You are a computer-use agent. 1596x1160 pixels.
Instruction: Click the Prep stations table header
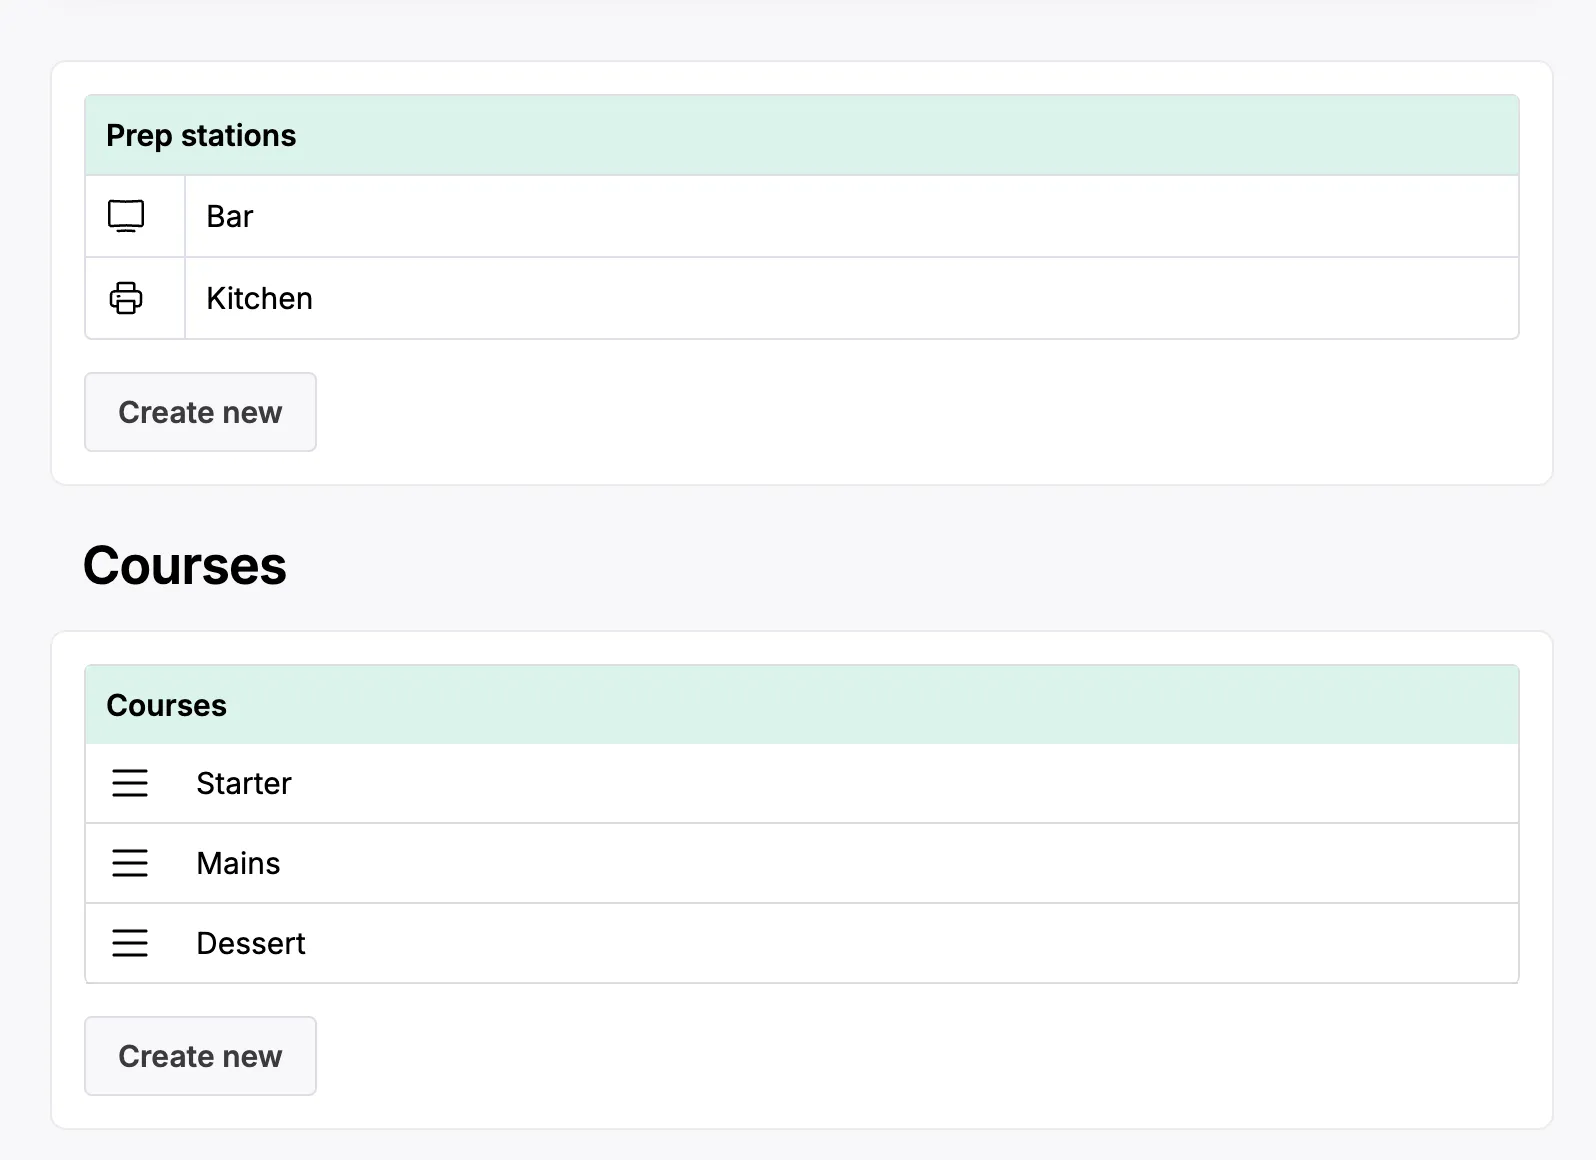click(x=201, y=136)
